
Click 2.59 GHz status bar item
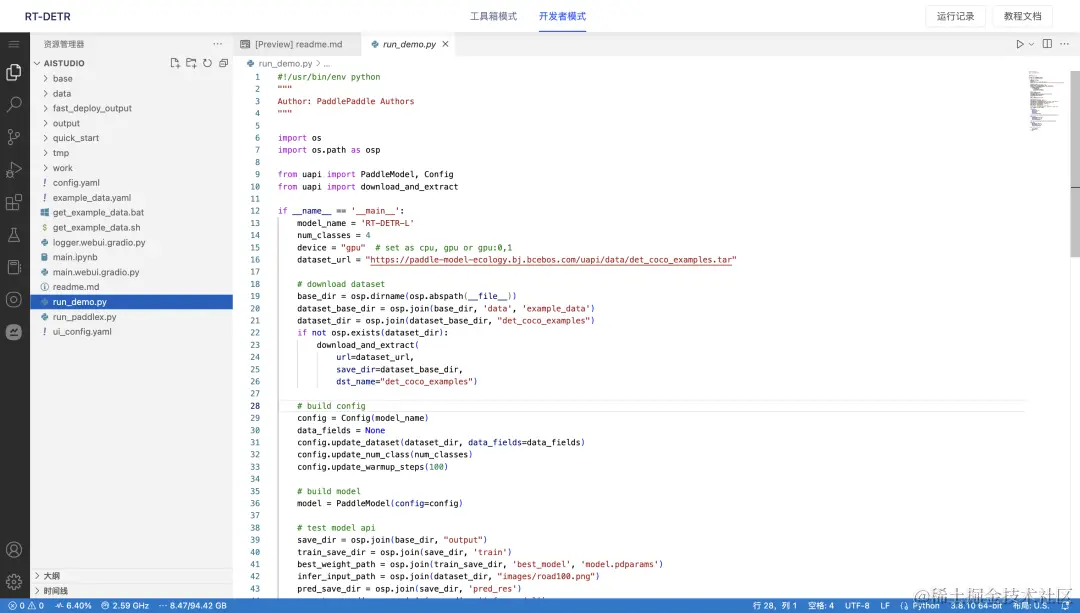coord(125,605)
